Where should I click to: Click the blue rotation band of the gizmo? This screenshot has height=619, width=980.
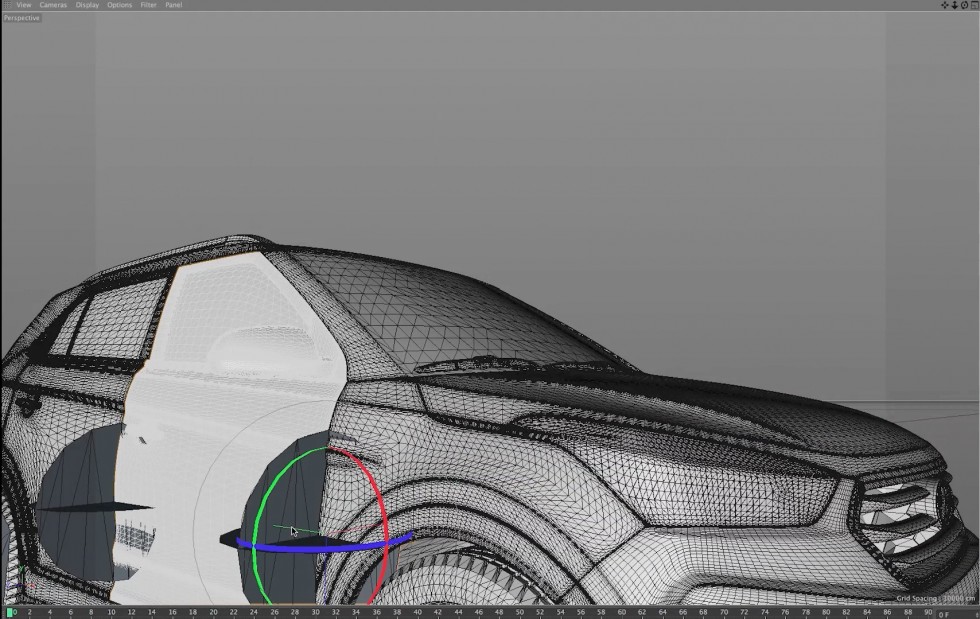(330, 548)
